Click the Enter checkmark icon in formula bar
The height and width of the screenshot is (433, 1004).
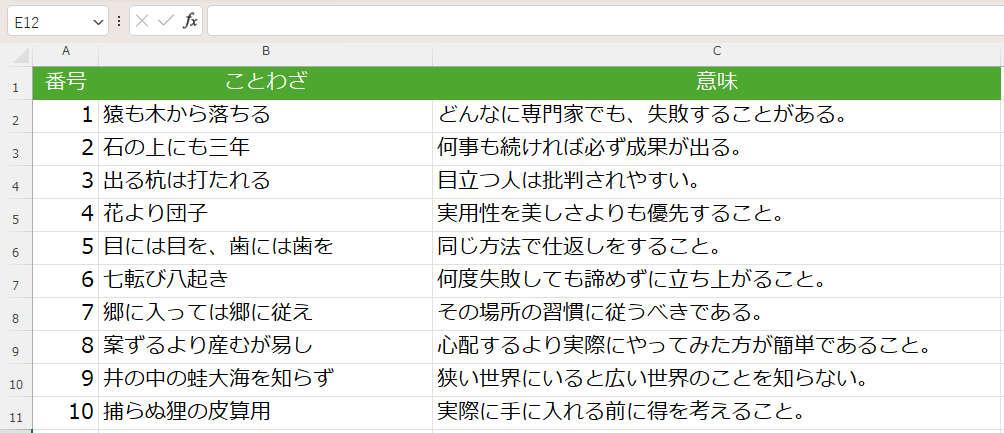[x=166, y=21]
